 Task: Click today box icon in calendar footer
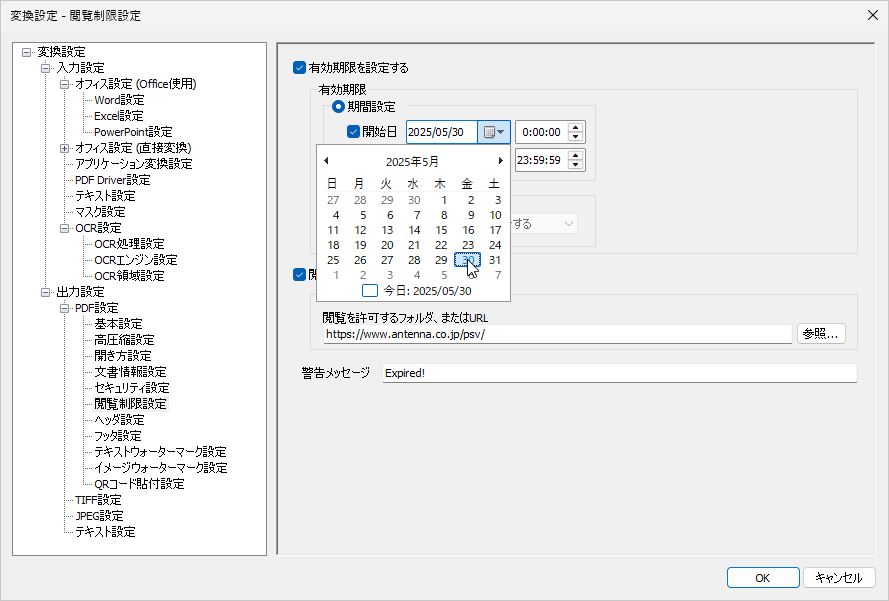(370, 291)
